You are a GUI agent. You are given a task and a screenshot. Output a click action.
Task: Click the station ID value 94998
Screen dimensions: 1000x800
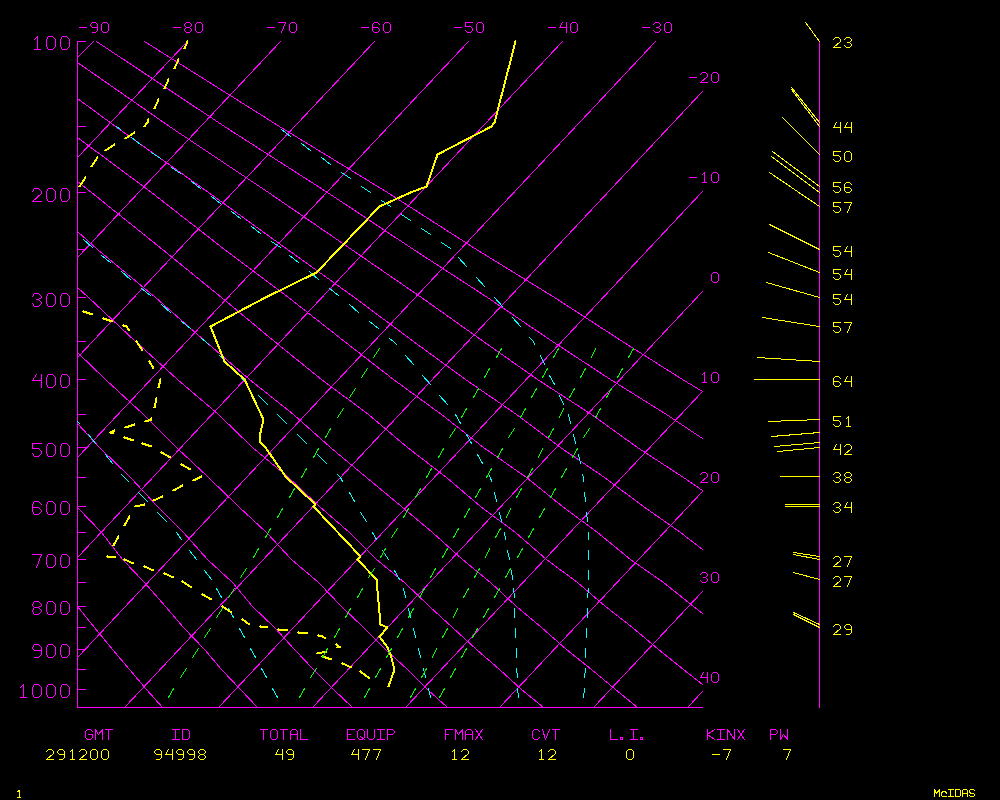tap(180, 755)
